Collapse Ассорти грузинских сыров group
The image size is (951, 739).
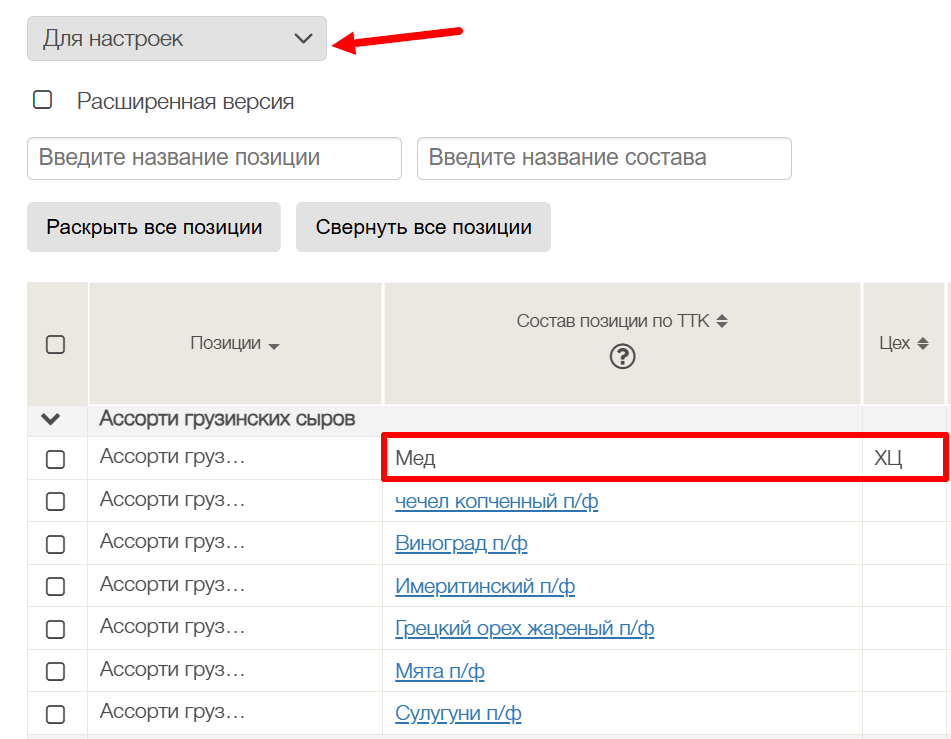[x=50, y=419]
